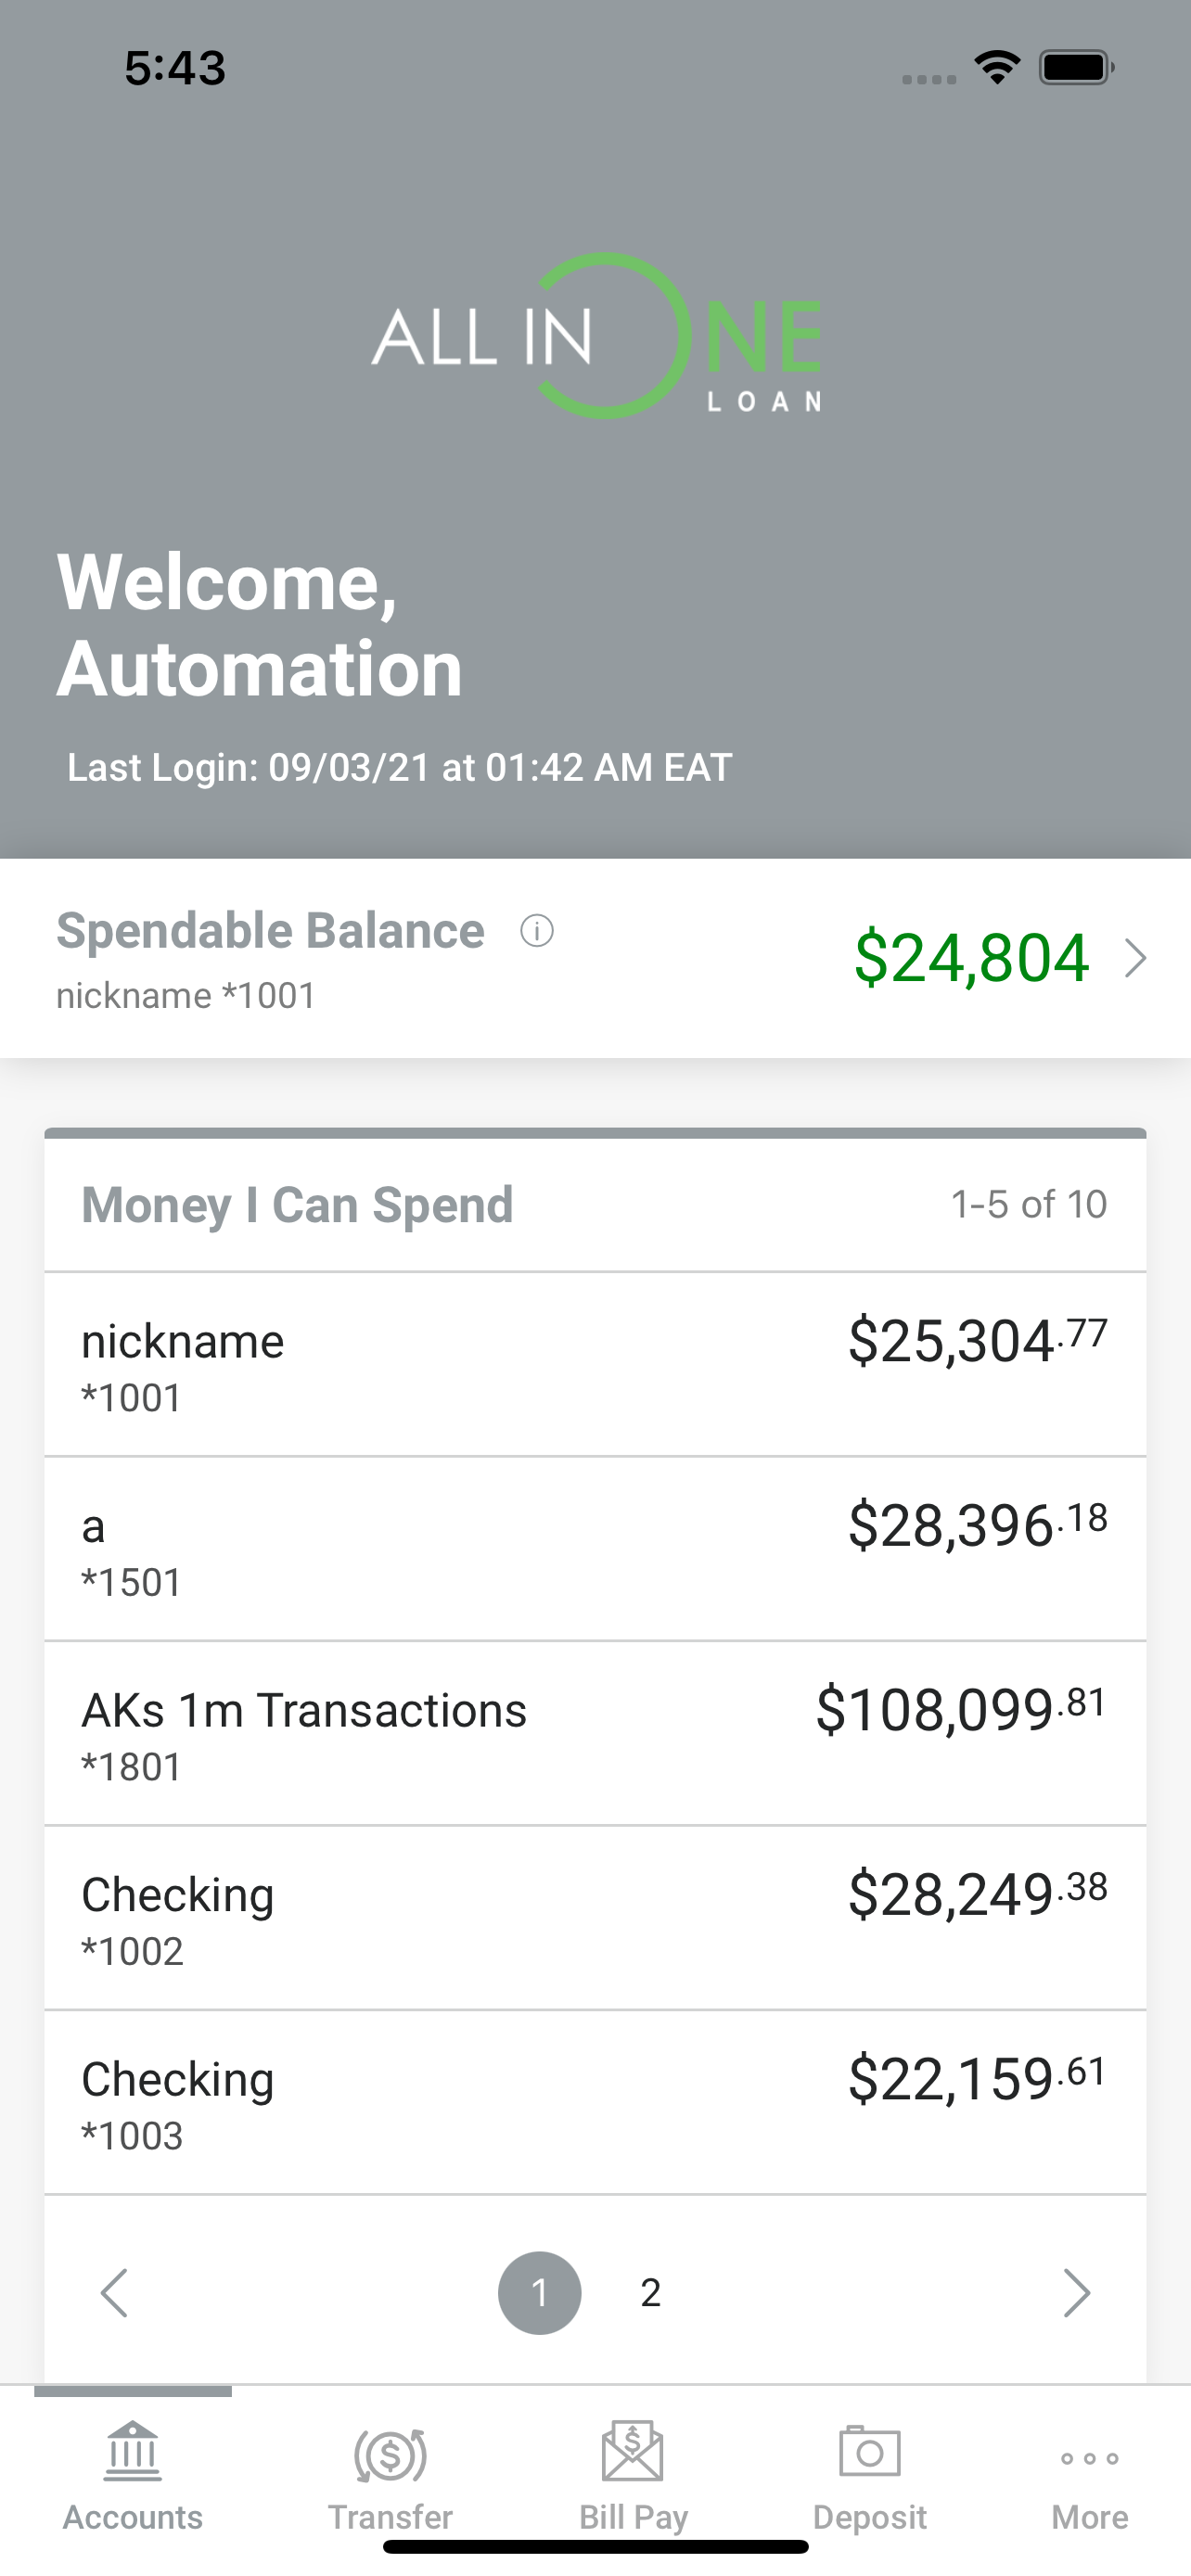This screenshot has height=2576, width=1191.
Task: Open the Accounts tab icon
Action: point(132,2452)
